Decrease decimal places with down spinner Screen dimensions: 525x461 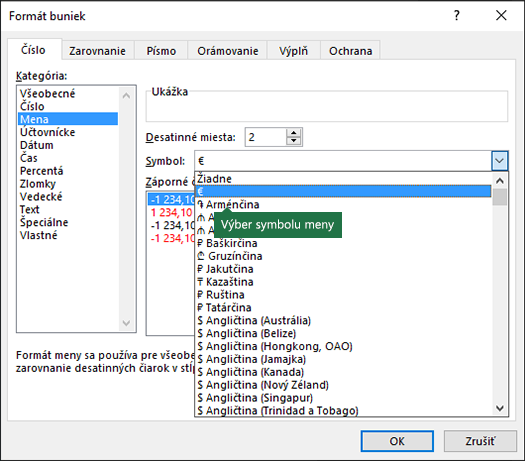[x=294, y=141]
